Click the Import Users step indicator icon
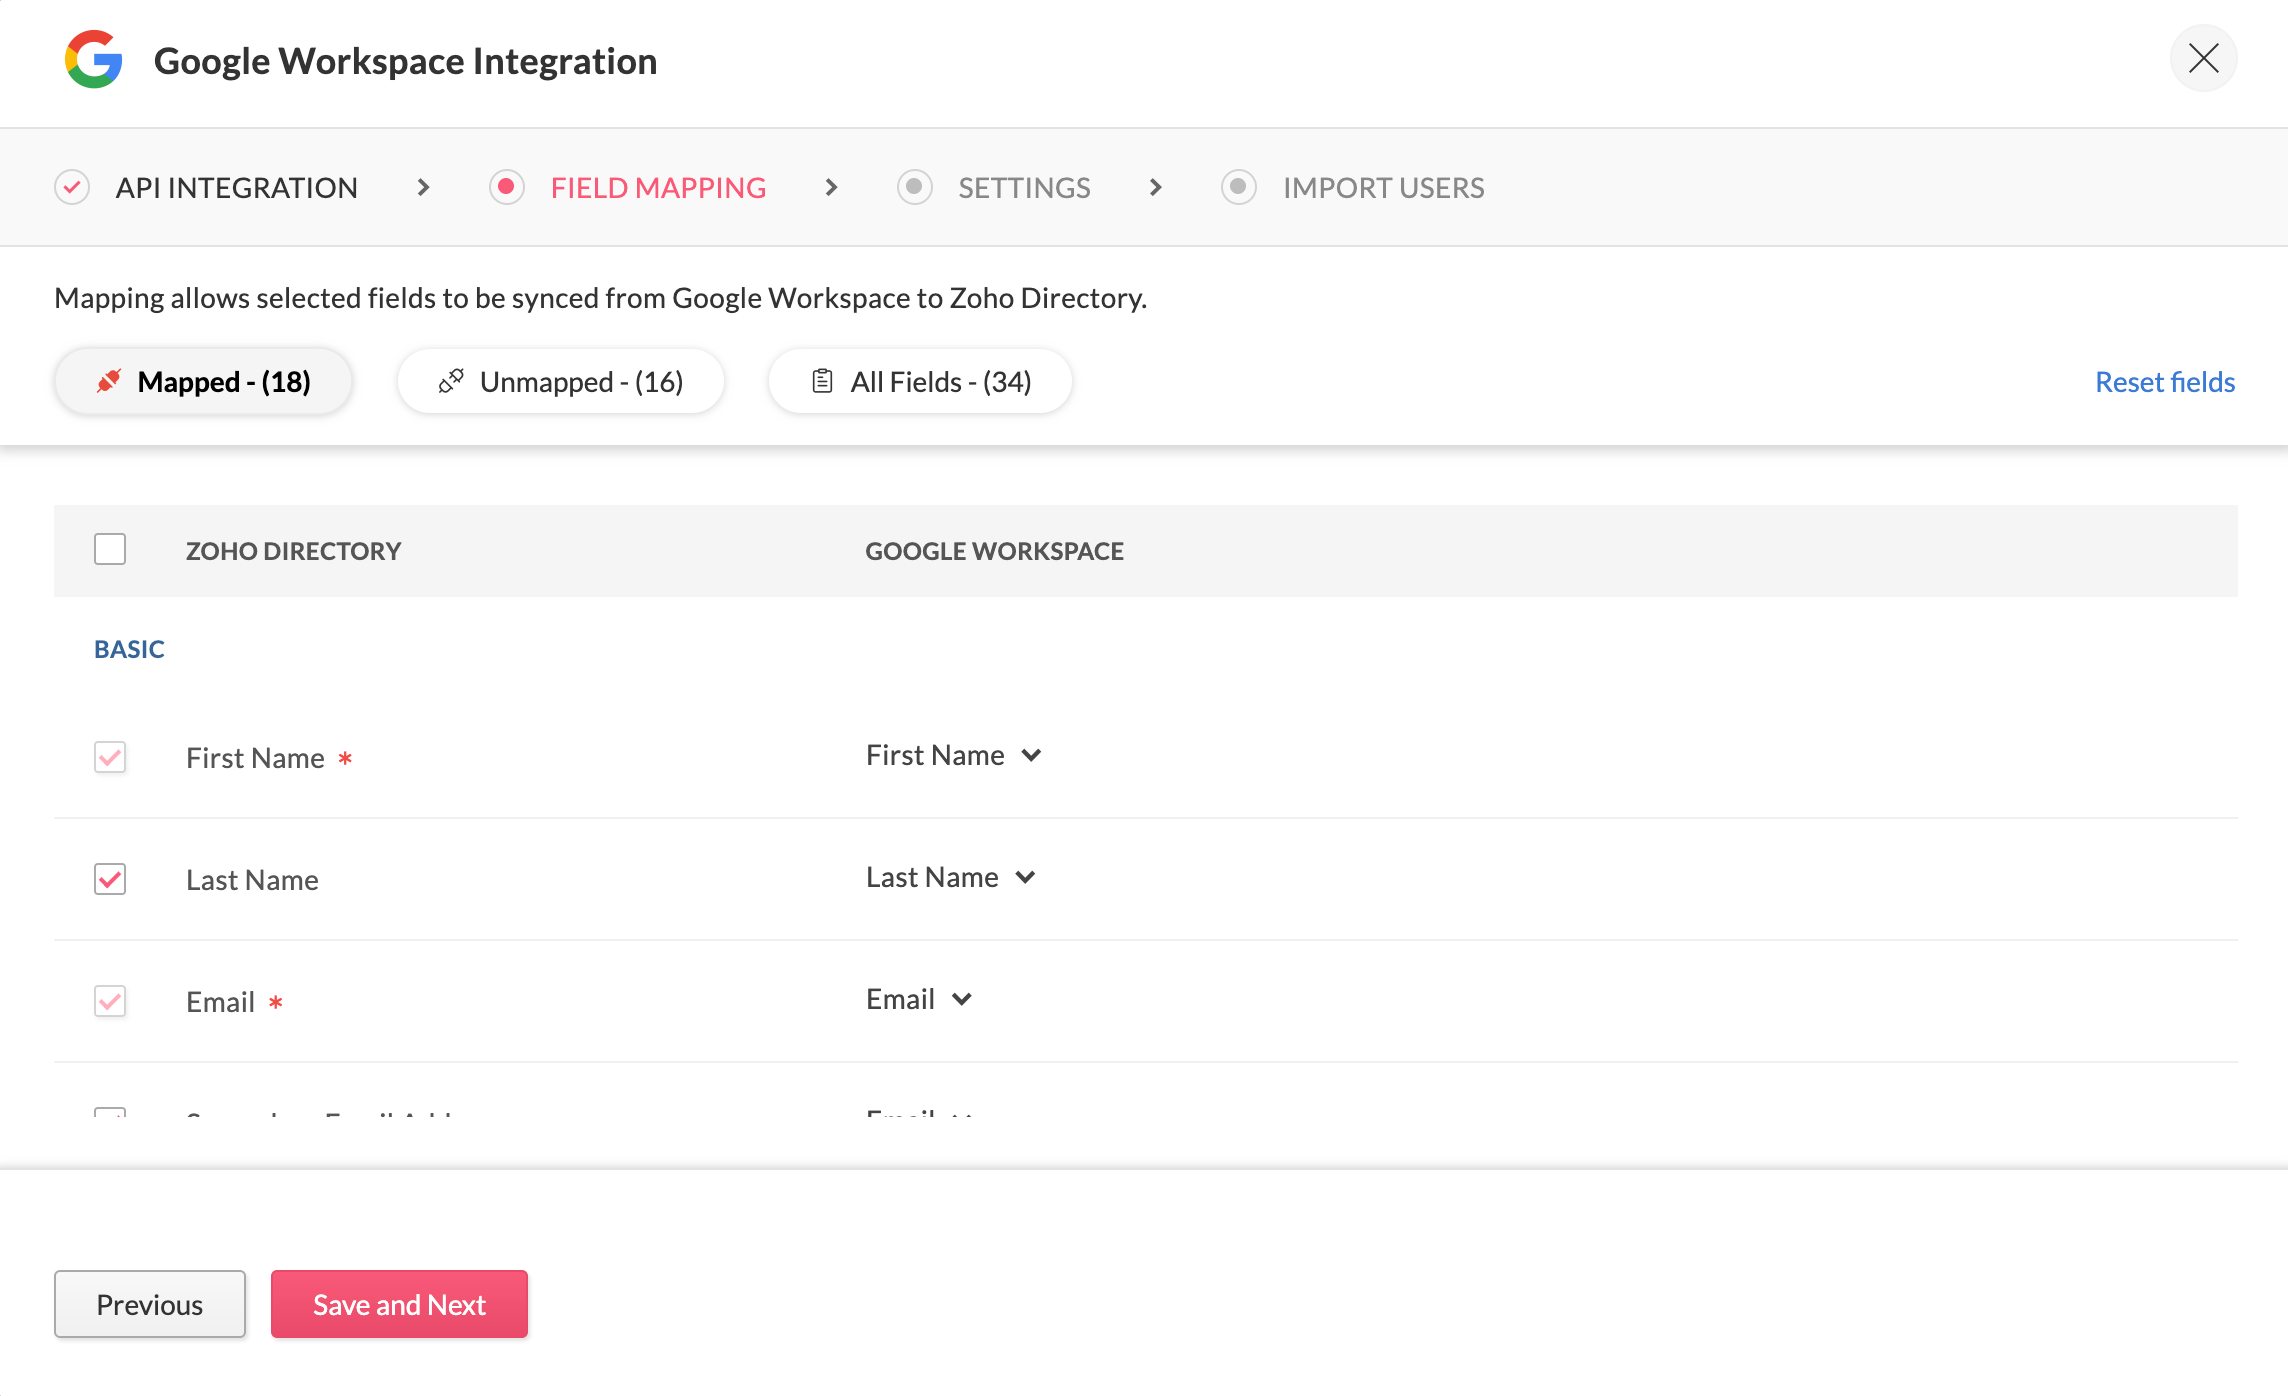This screenshot has width=2288, height=1396. pyautogui.click(x=1238, y=187)
